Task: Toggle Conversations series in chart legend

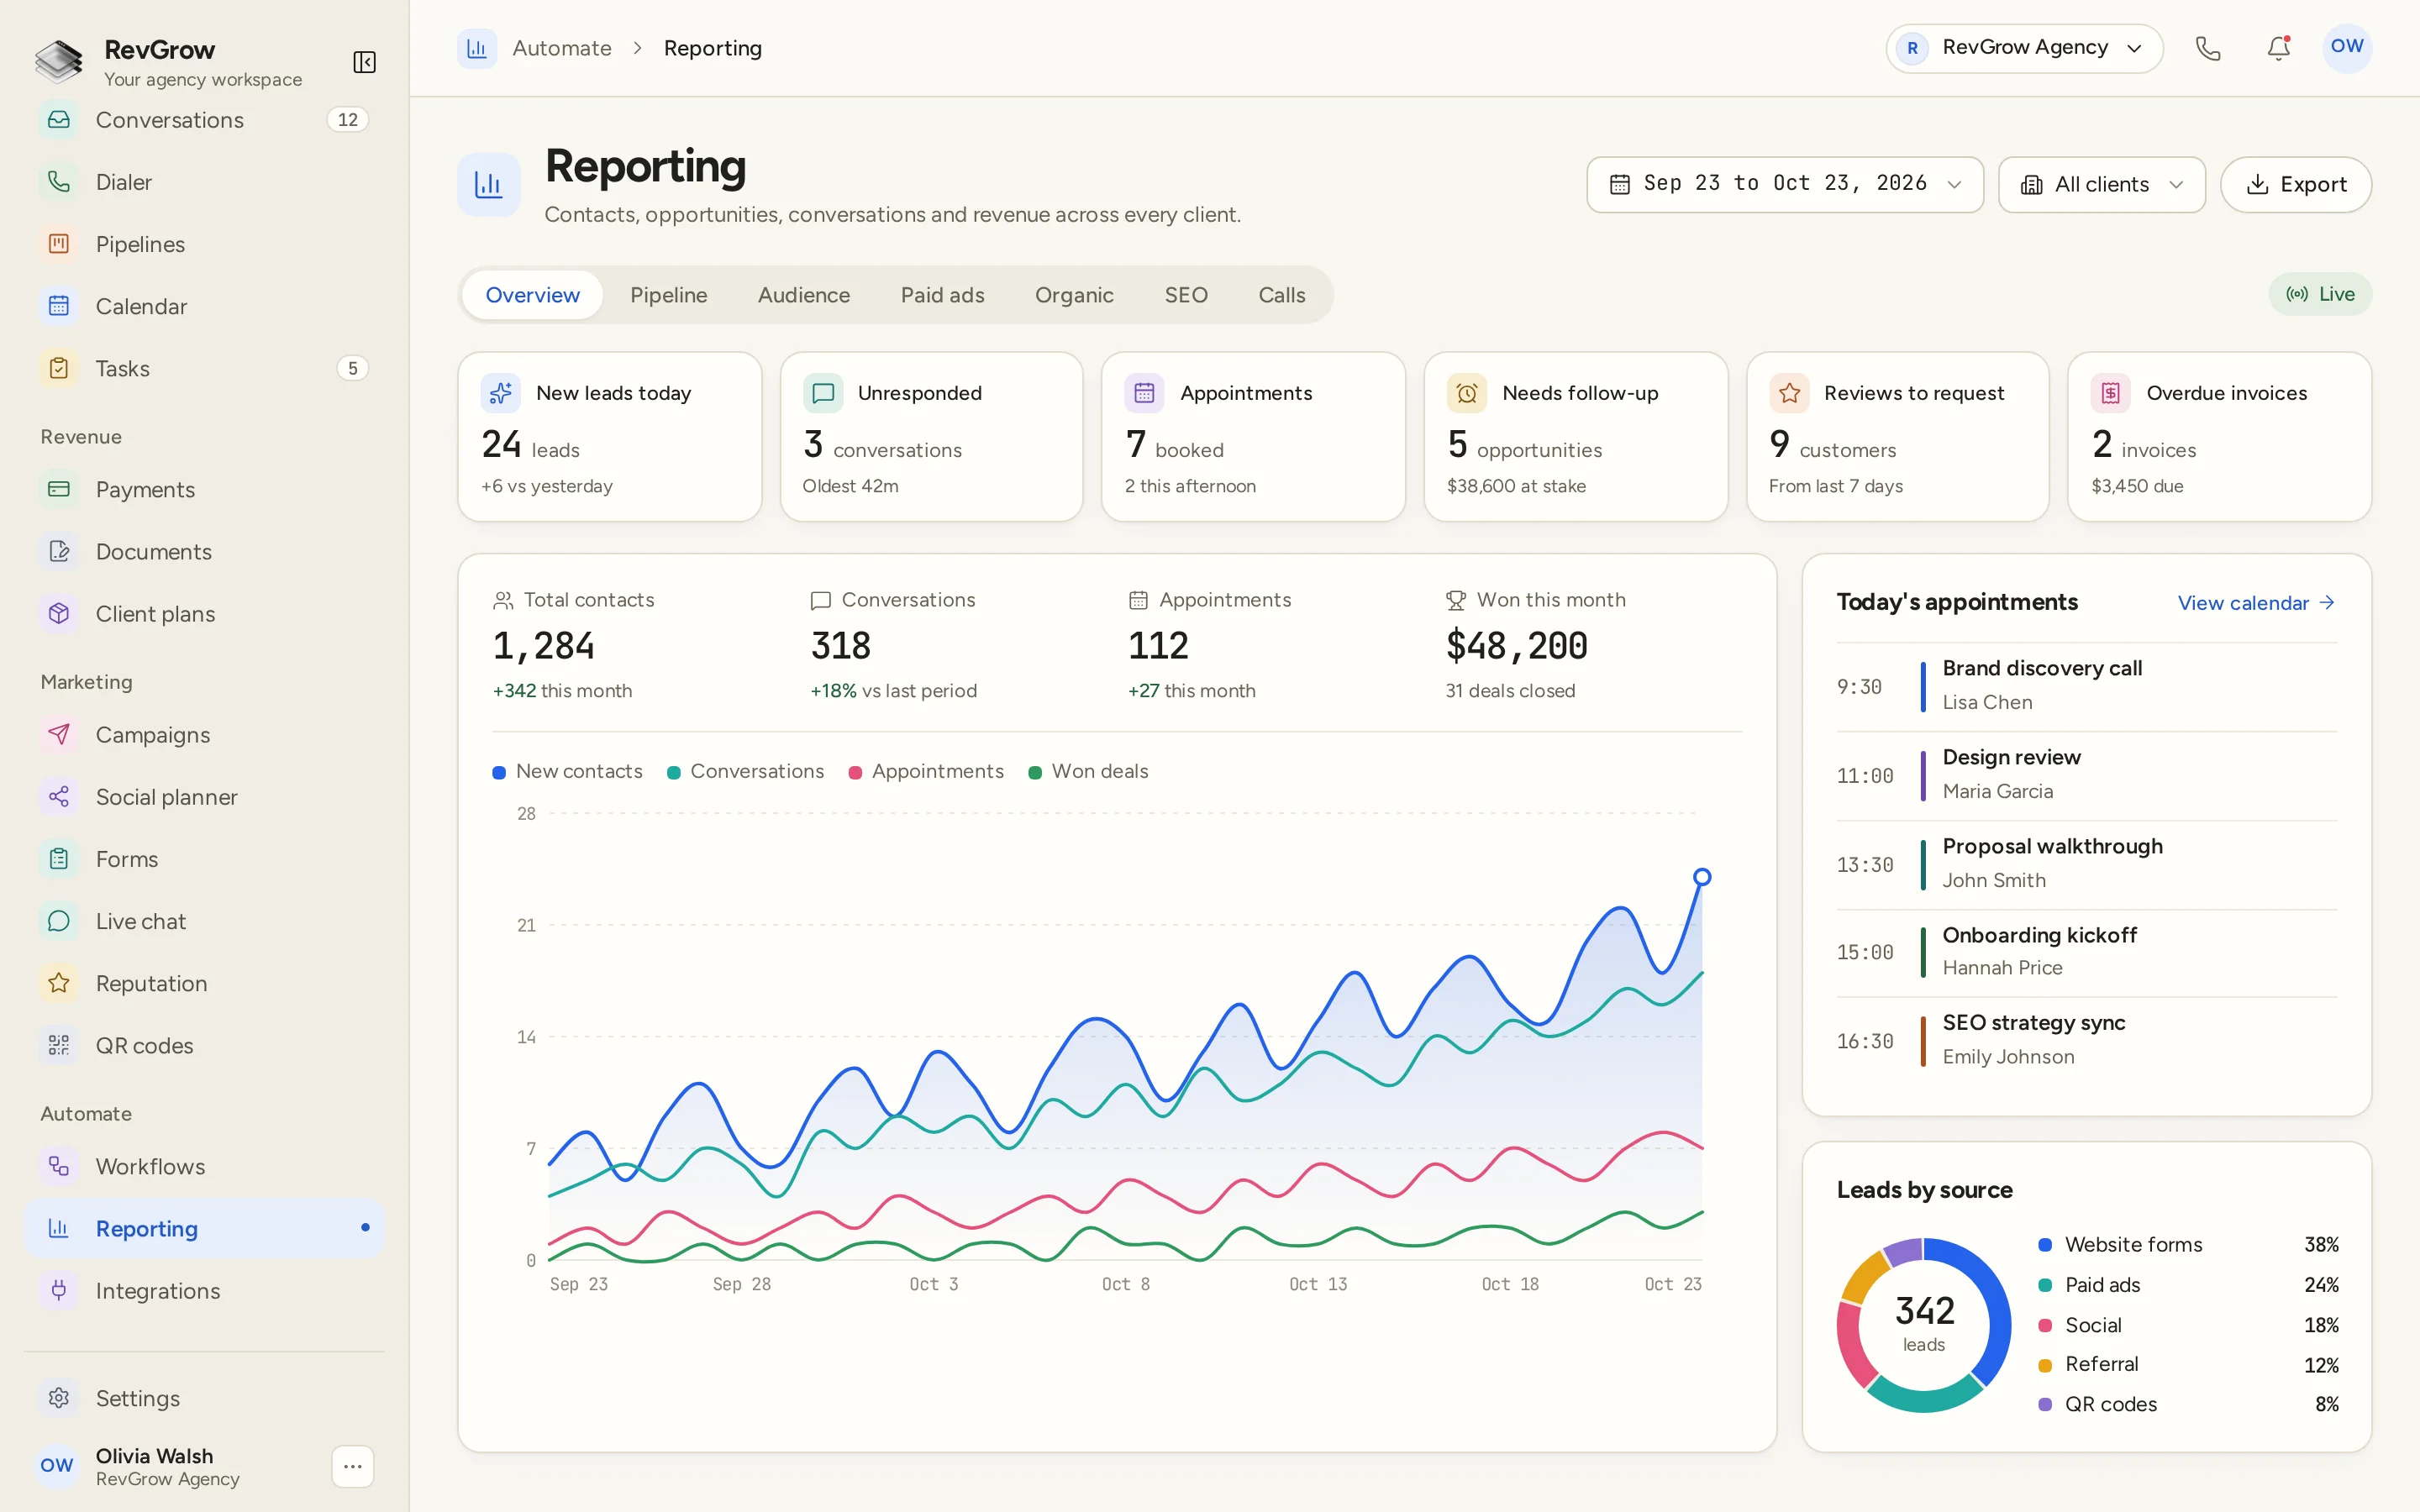Action: (745, 771)
